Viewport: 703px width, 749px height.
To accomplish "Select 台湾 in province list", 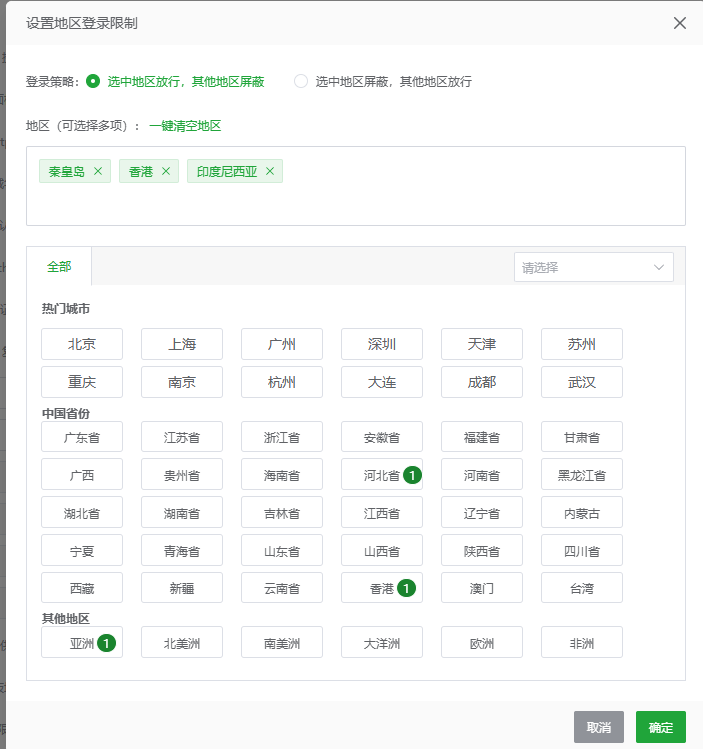I will (582, 588).
